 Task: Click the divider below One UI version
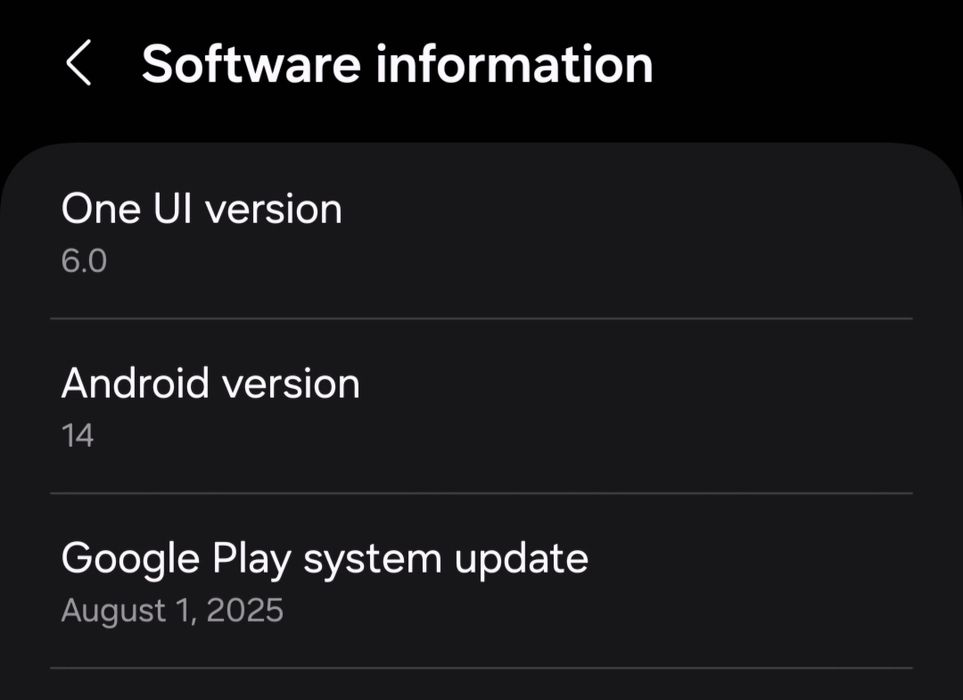pos(481,319)
